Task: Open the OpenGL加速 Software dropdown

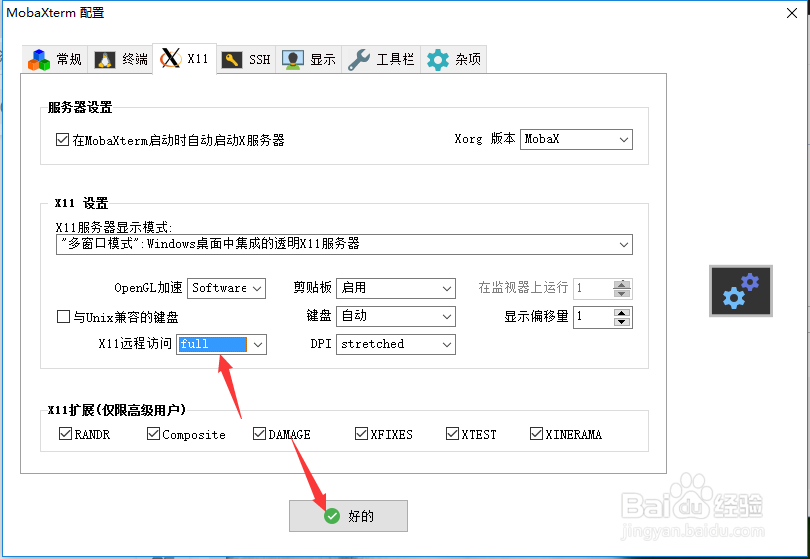Action: (x=226, y=288)
